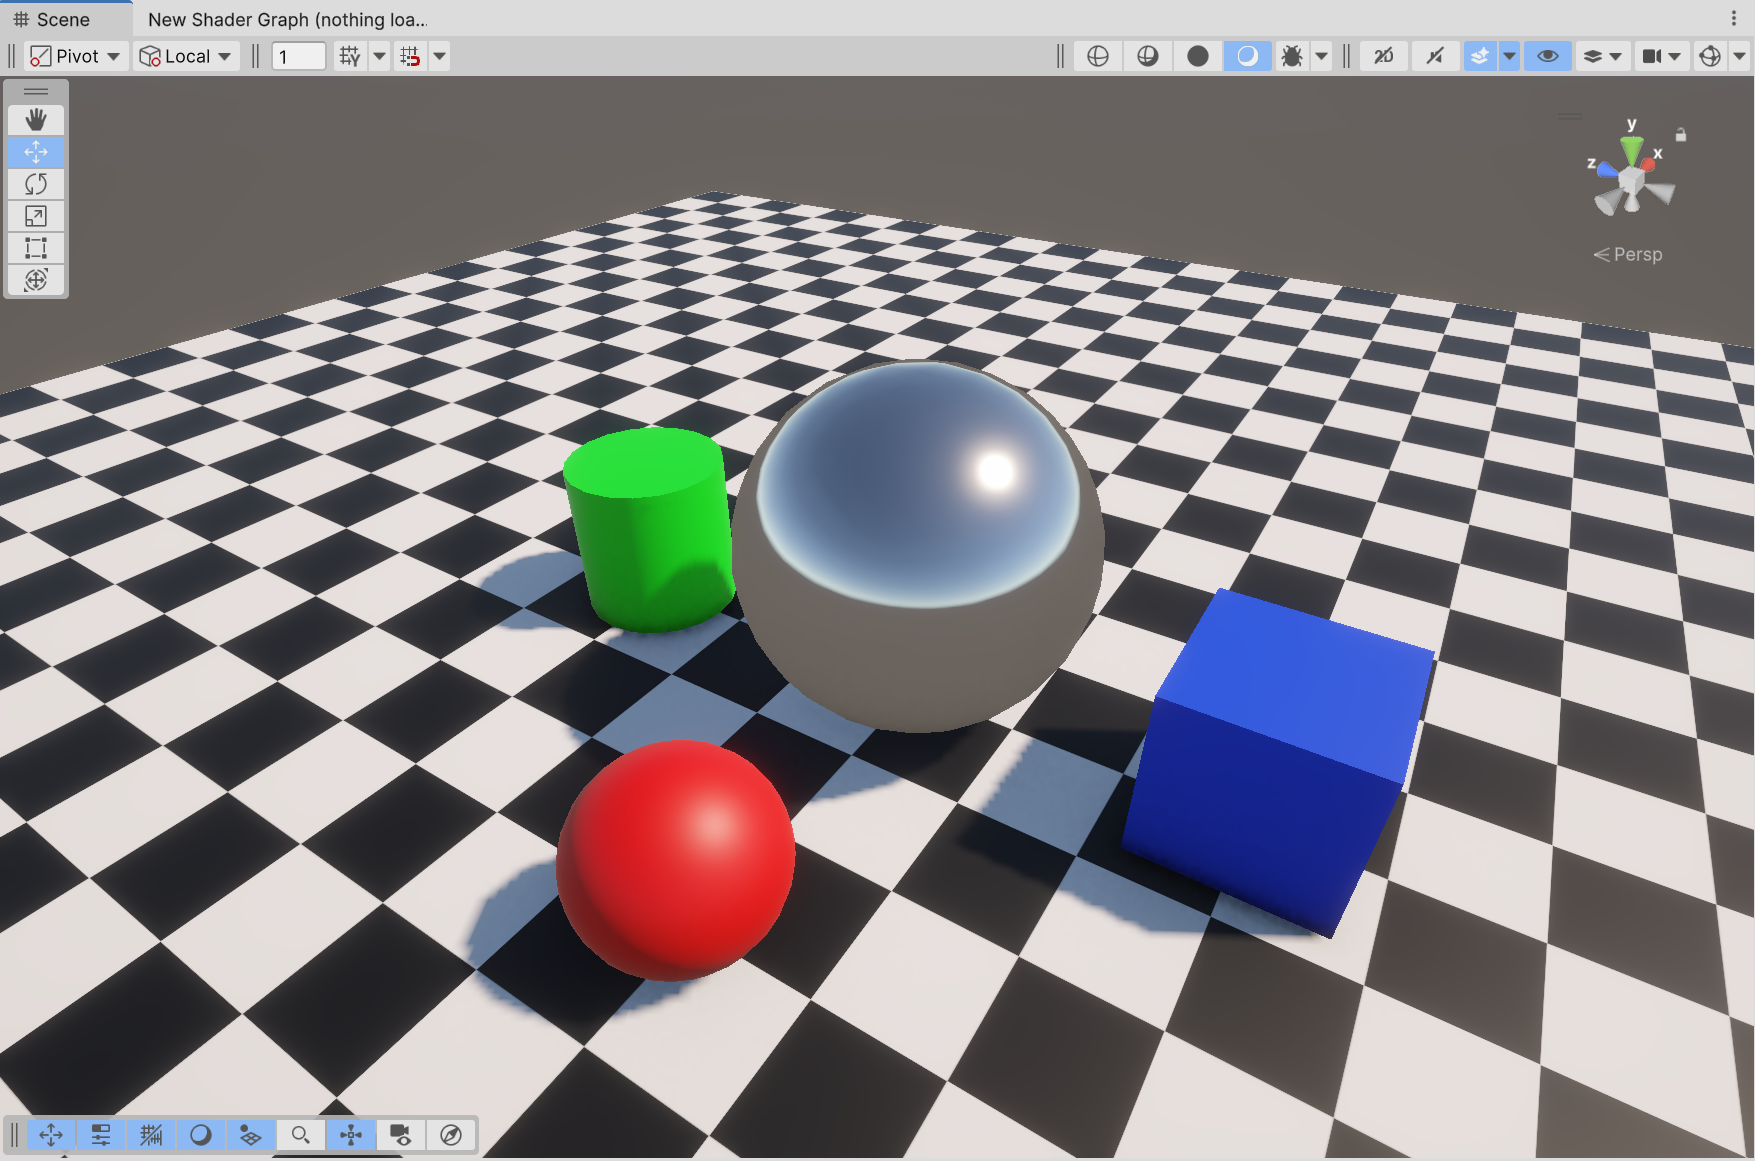Switch to wireframe draw mode
This screenshot has height=1161, width=1755.
pyautogui.click(x=1098, y=56)
